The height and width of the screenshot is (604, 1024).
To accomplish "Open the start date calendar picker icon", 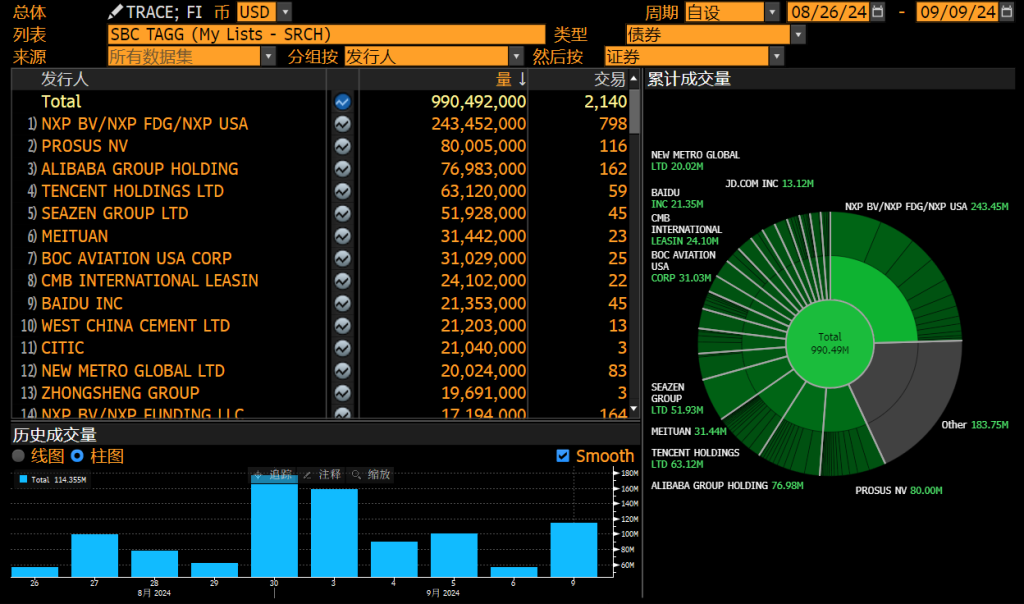I will [x=878, y=12].
